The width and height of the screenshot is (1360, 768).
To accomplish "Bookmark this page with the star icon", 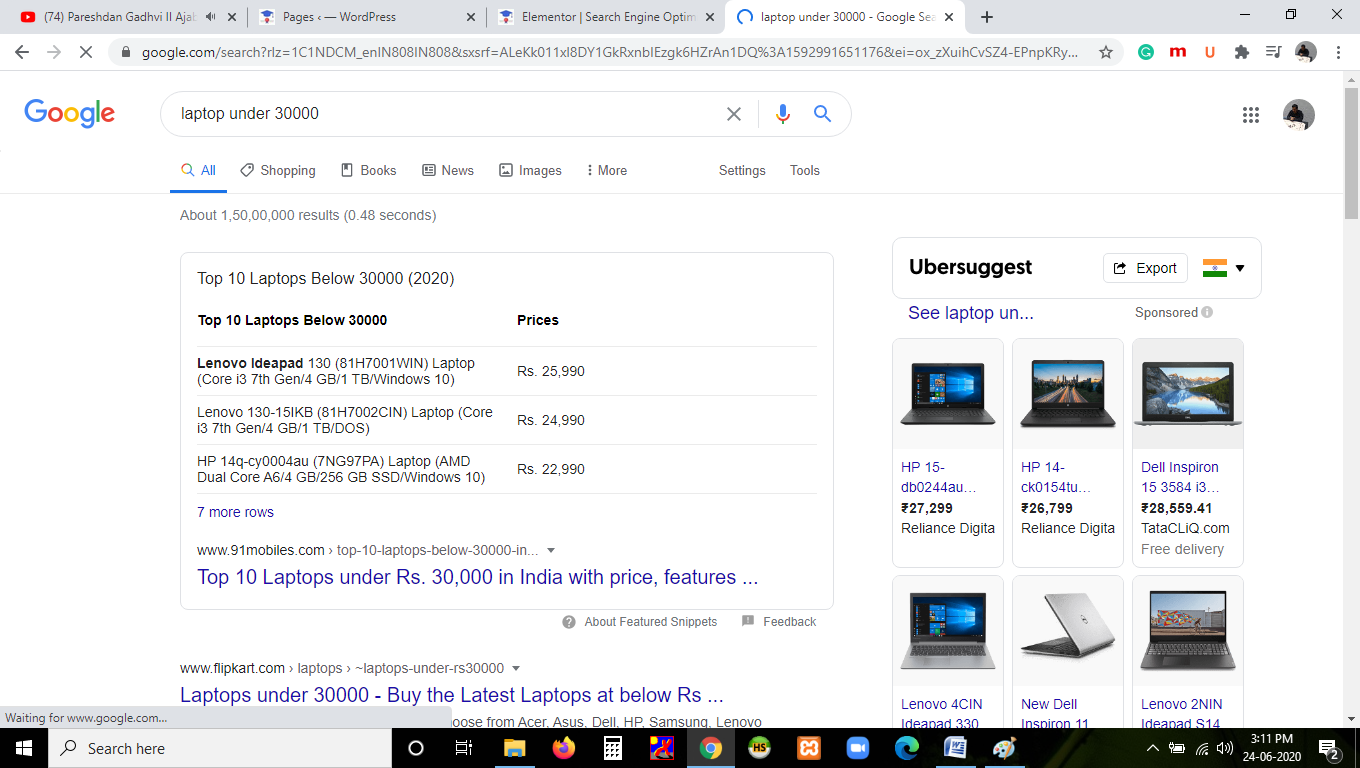I will (x=1106, y=52).
